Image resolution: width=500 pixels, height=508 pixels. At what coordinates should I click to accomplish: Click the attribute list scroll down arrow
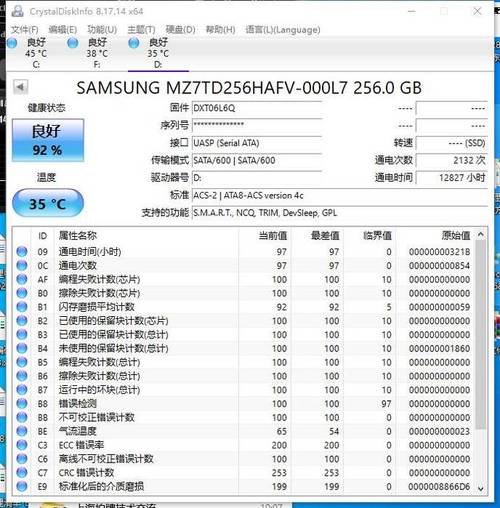click(x=481, y=488)
